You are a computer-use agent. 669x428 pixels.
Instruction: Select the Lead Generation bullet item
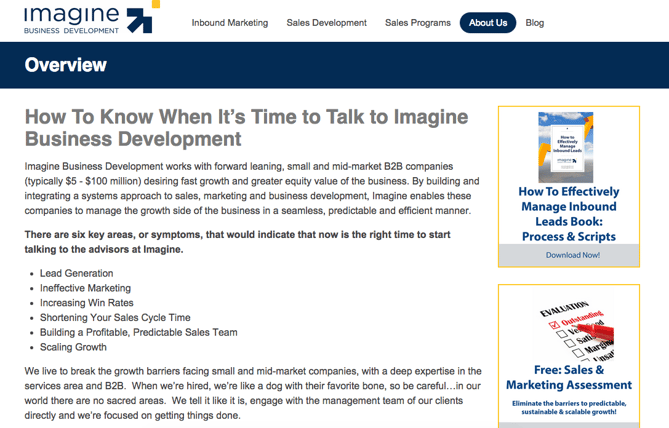tap(76, 273)
